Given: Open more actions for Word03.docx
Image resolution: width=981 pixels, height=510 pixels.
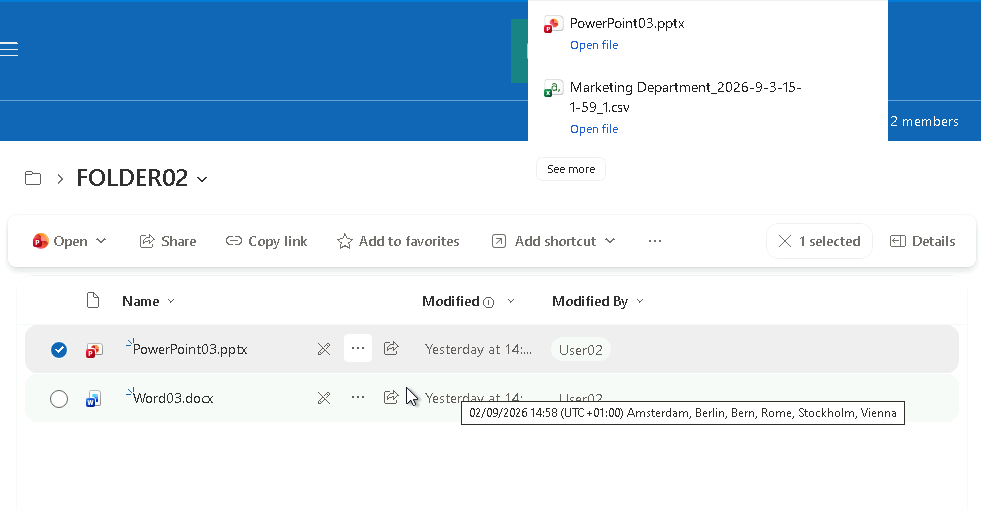Looking at the screenshot, I should click(358, 397).
